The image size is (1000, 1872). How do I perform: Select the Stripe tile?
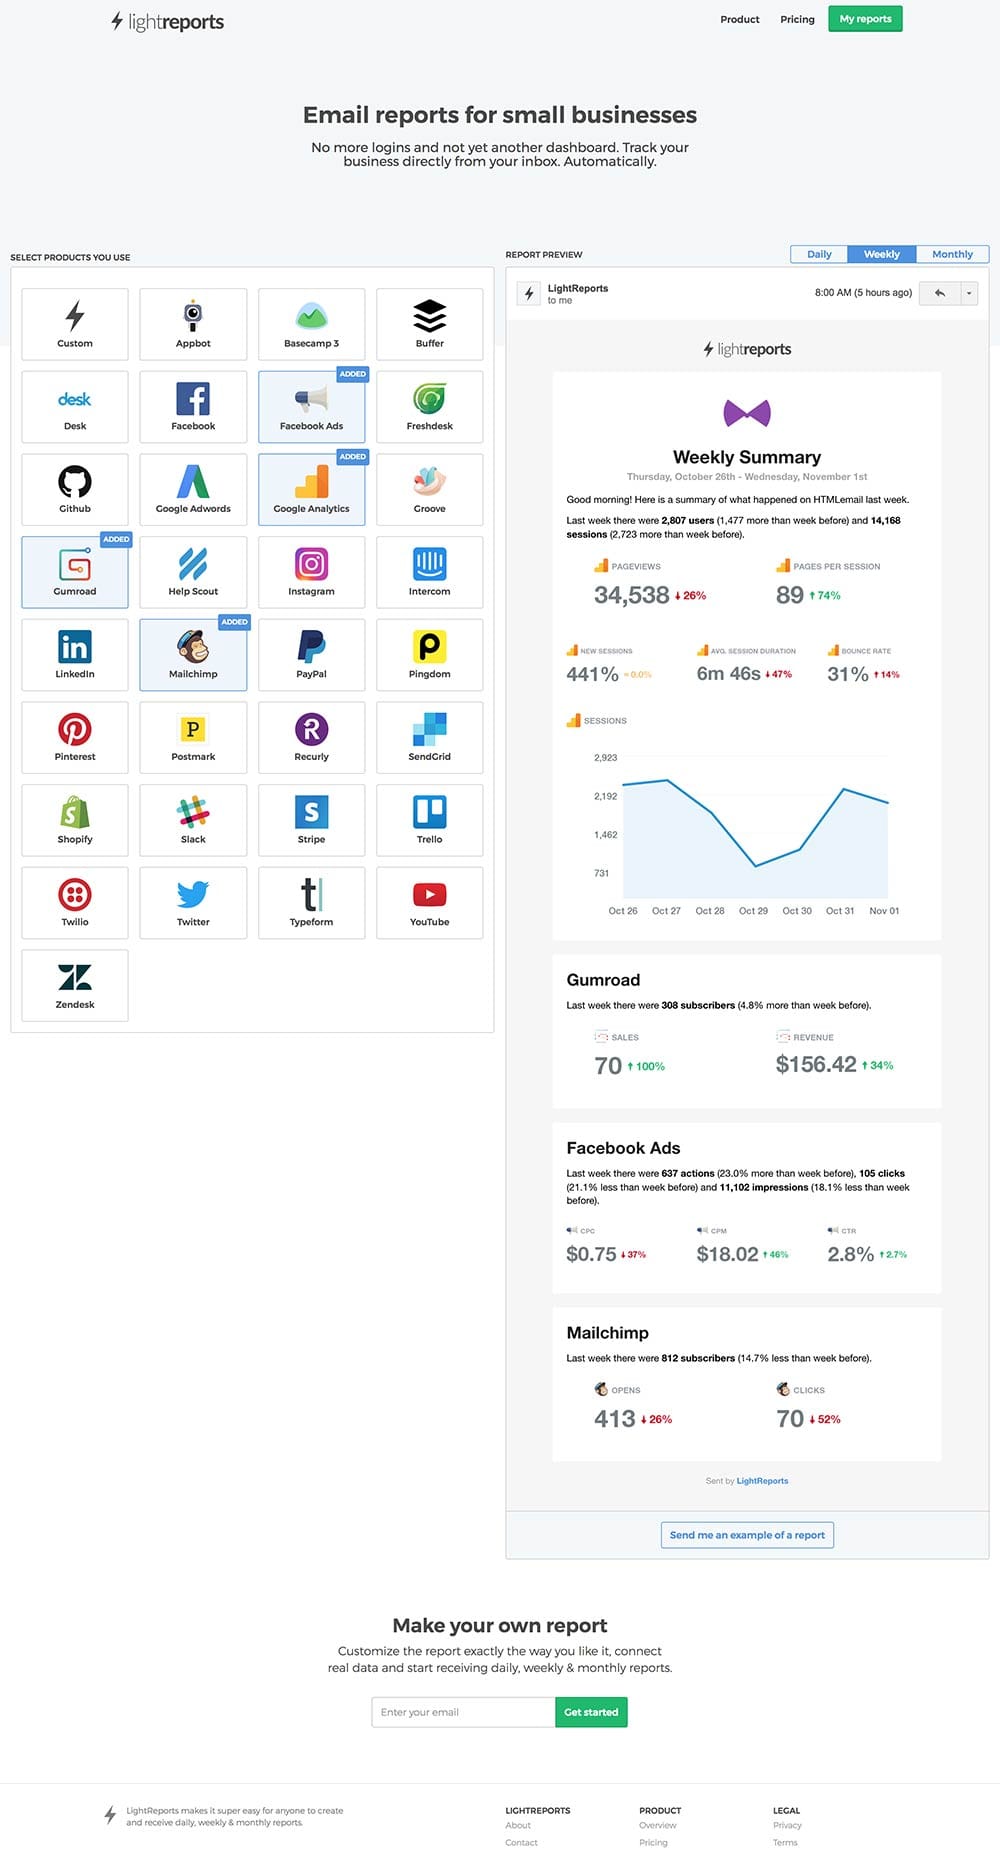311,820
